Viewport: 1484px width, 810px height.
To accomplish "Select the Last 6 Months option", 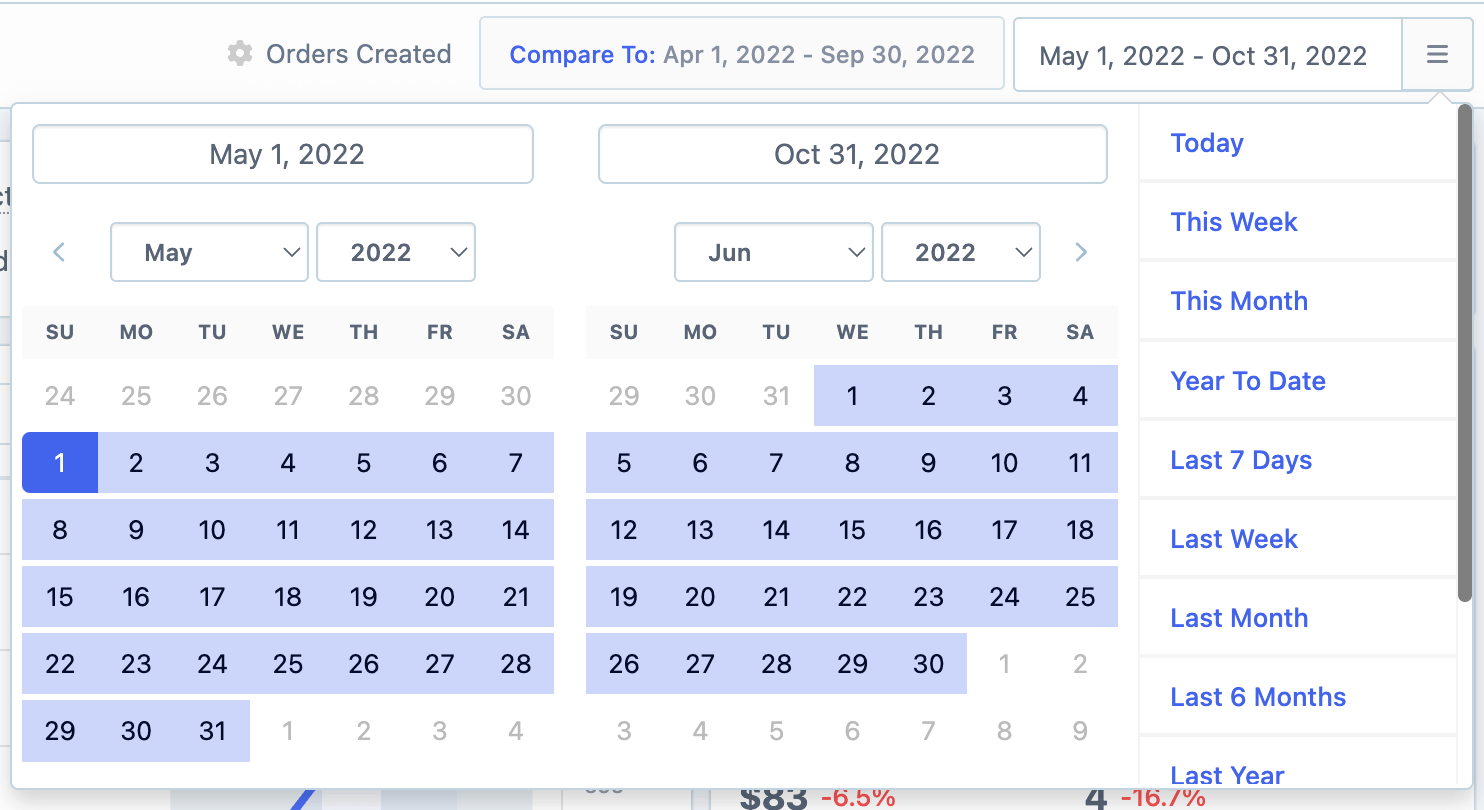I will [1257, 697].
